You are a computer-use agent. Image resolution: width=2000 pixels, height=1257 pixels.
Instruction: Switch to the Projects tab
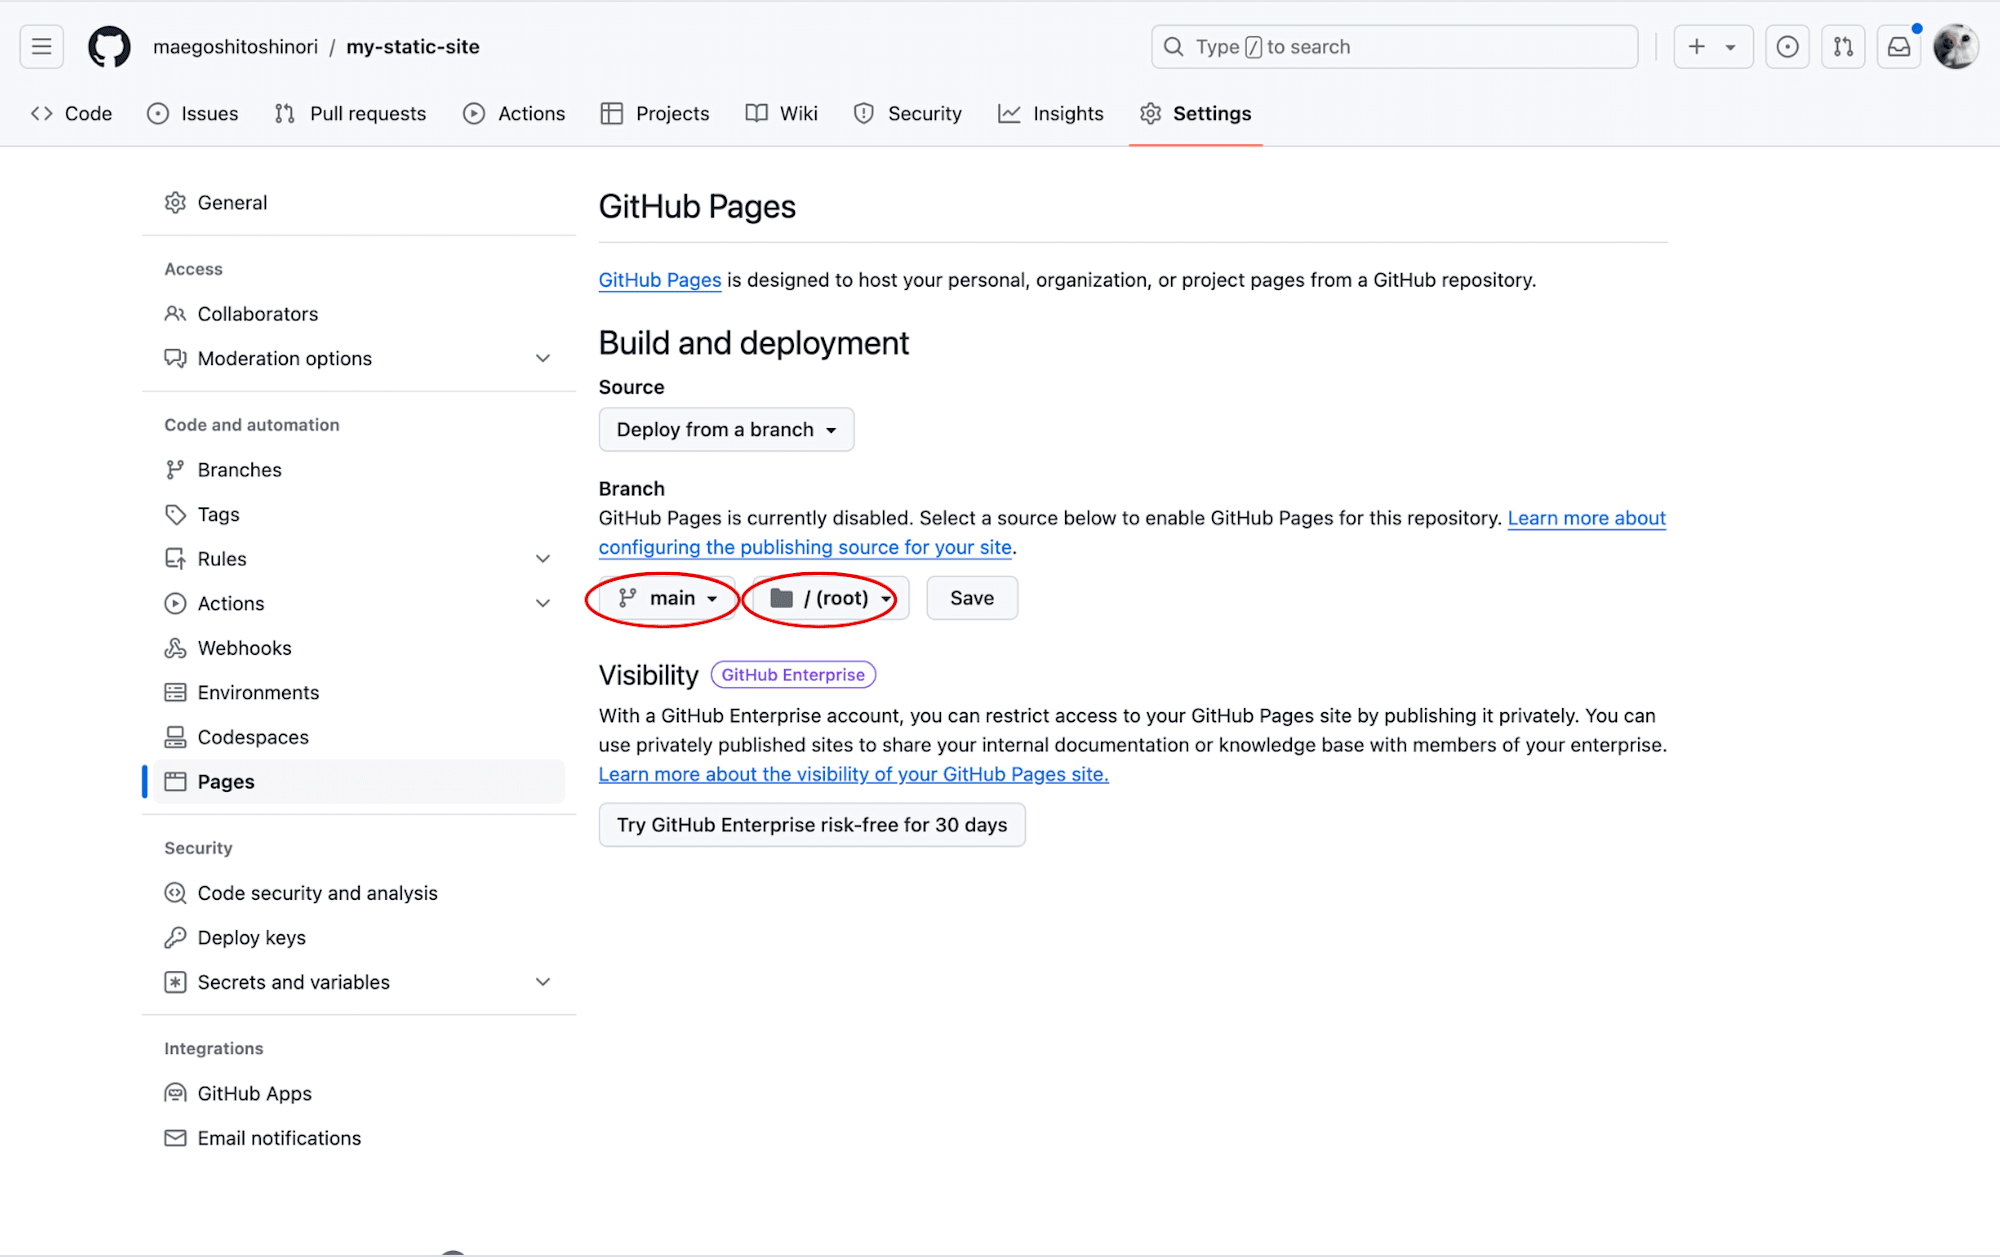655,114
